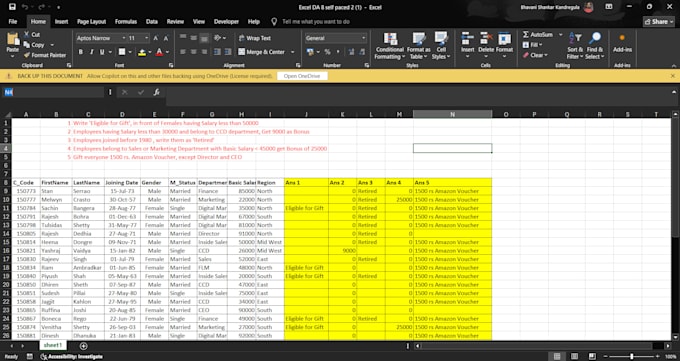This screenshot has height=361, width=680.
Task: Expand the formula bar with the chevron
Action: pos(673,92)
